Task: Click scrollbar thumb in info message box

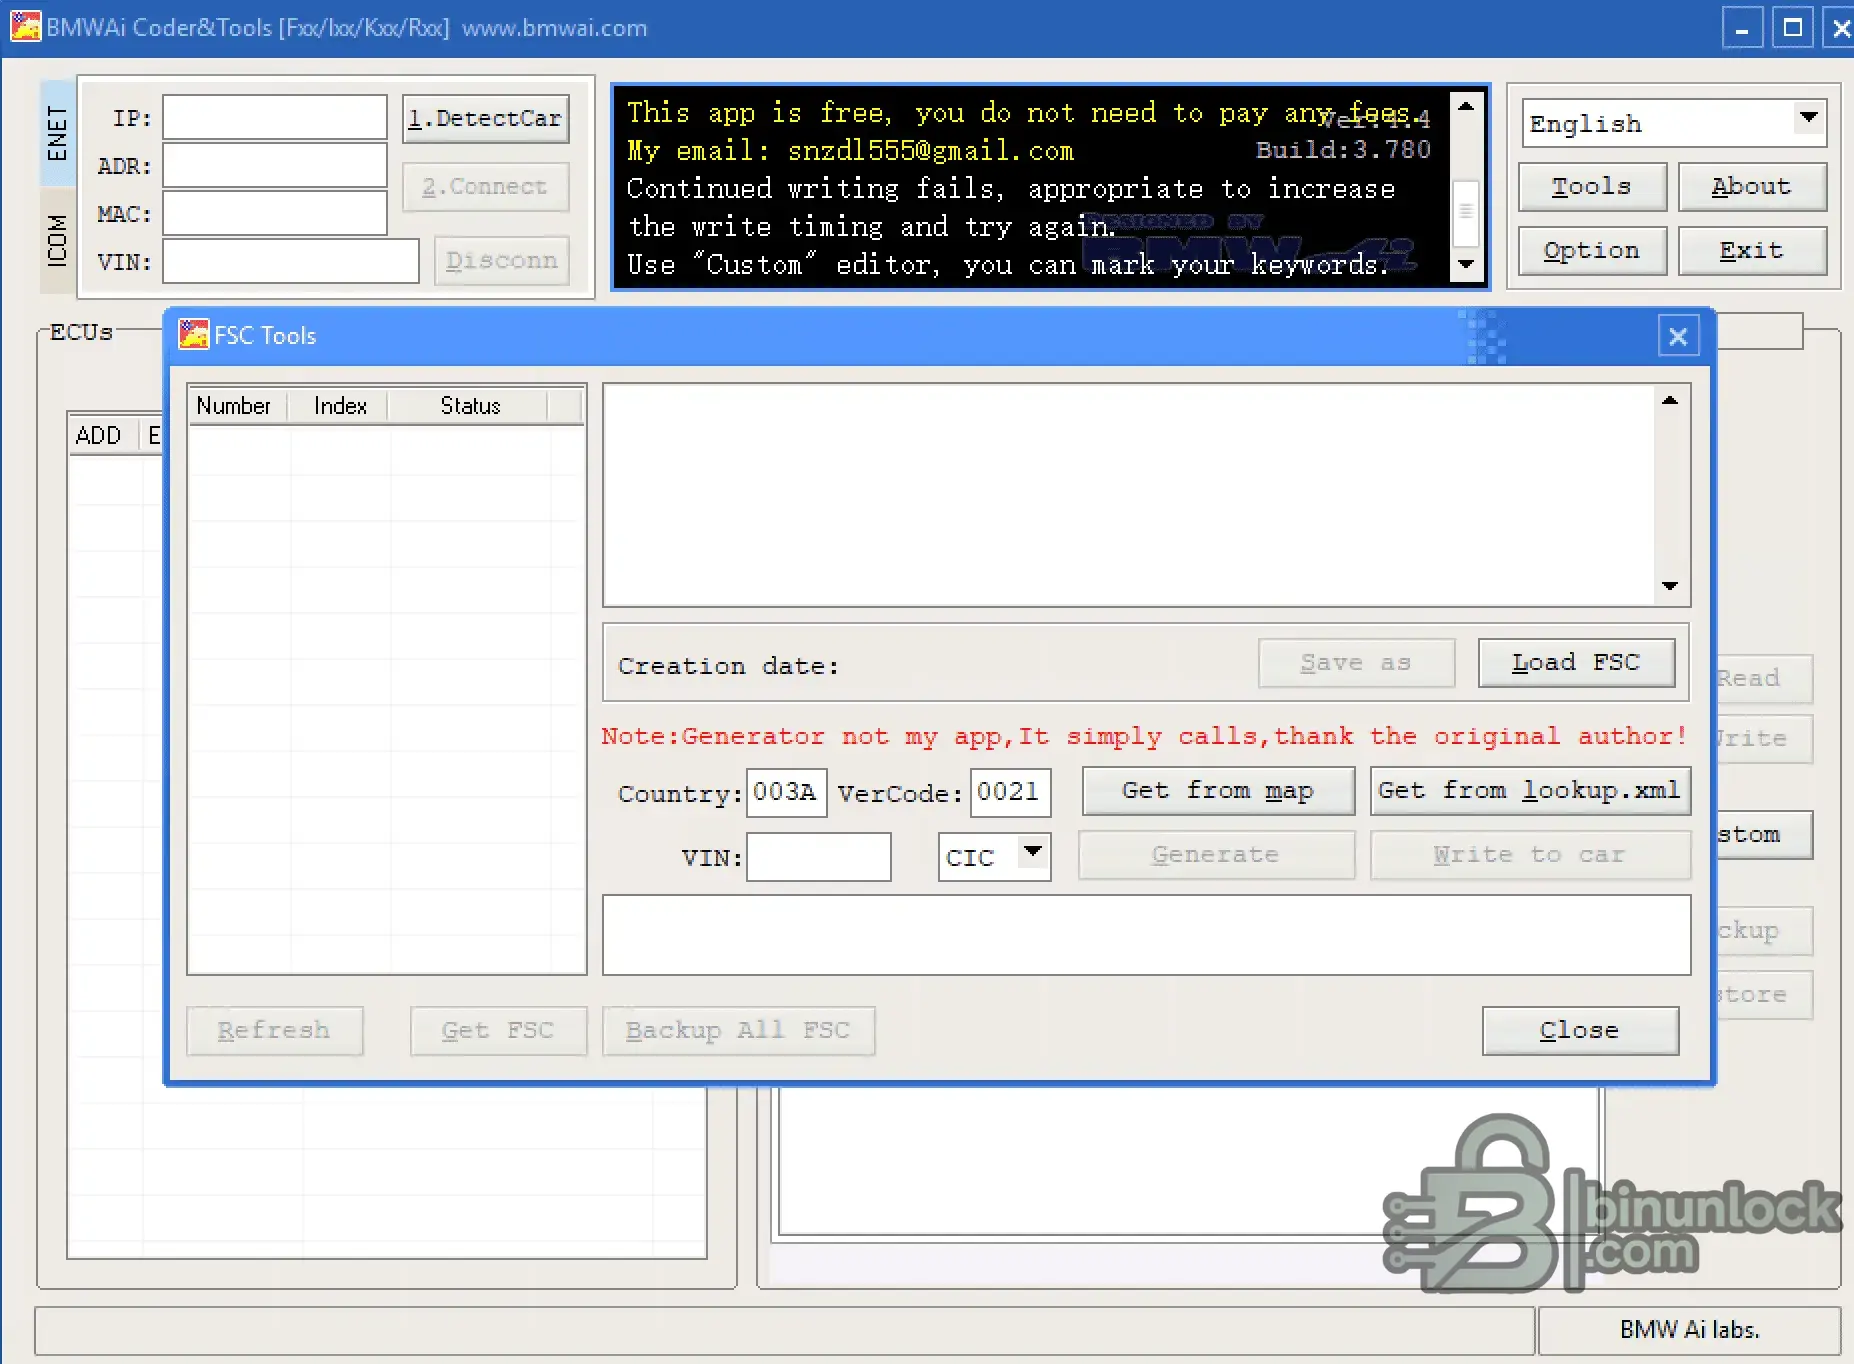Action: click(1466, 212)
